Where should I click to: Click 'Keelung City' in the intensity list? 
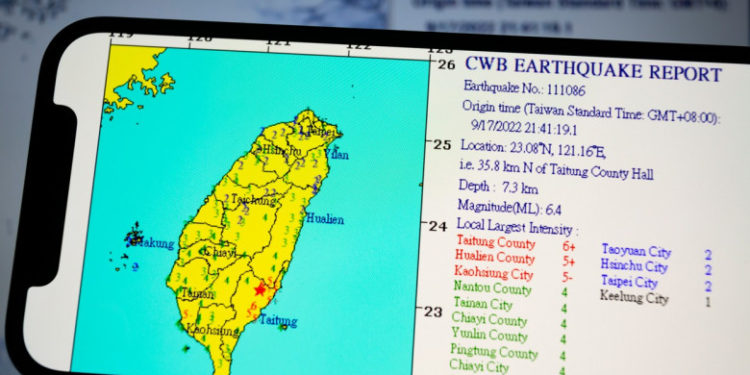click(634, 298)
